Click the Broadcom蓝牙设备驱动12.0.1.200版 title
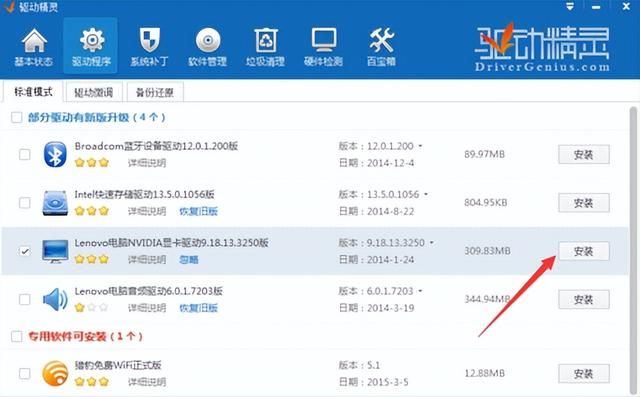Image resolution: width=640 pixels, height=397 pixels. pos(156,146)
